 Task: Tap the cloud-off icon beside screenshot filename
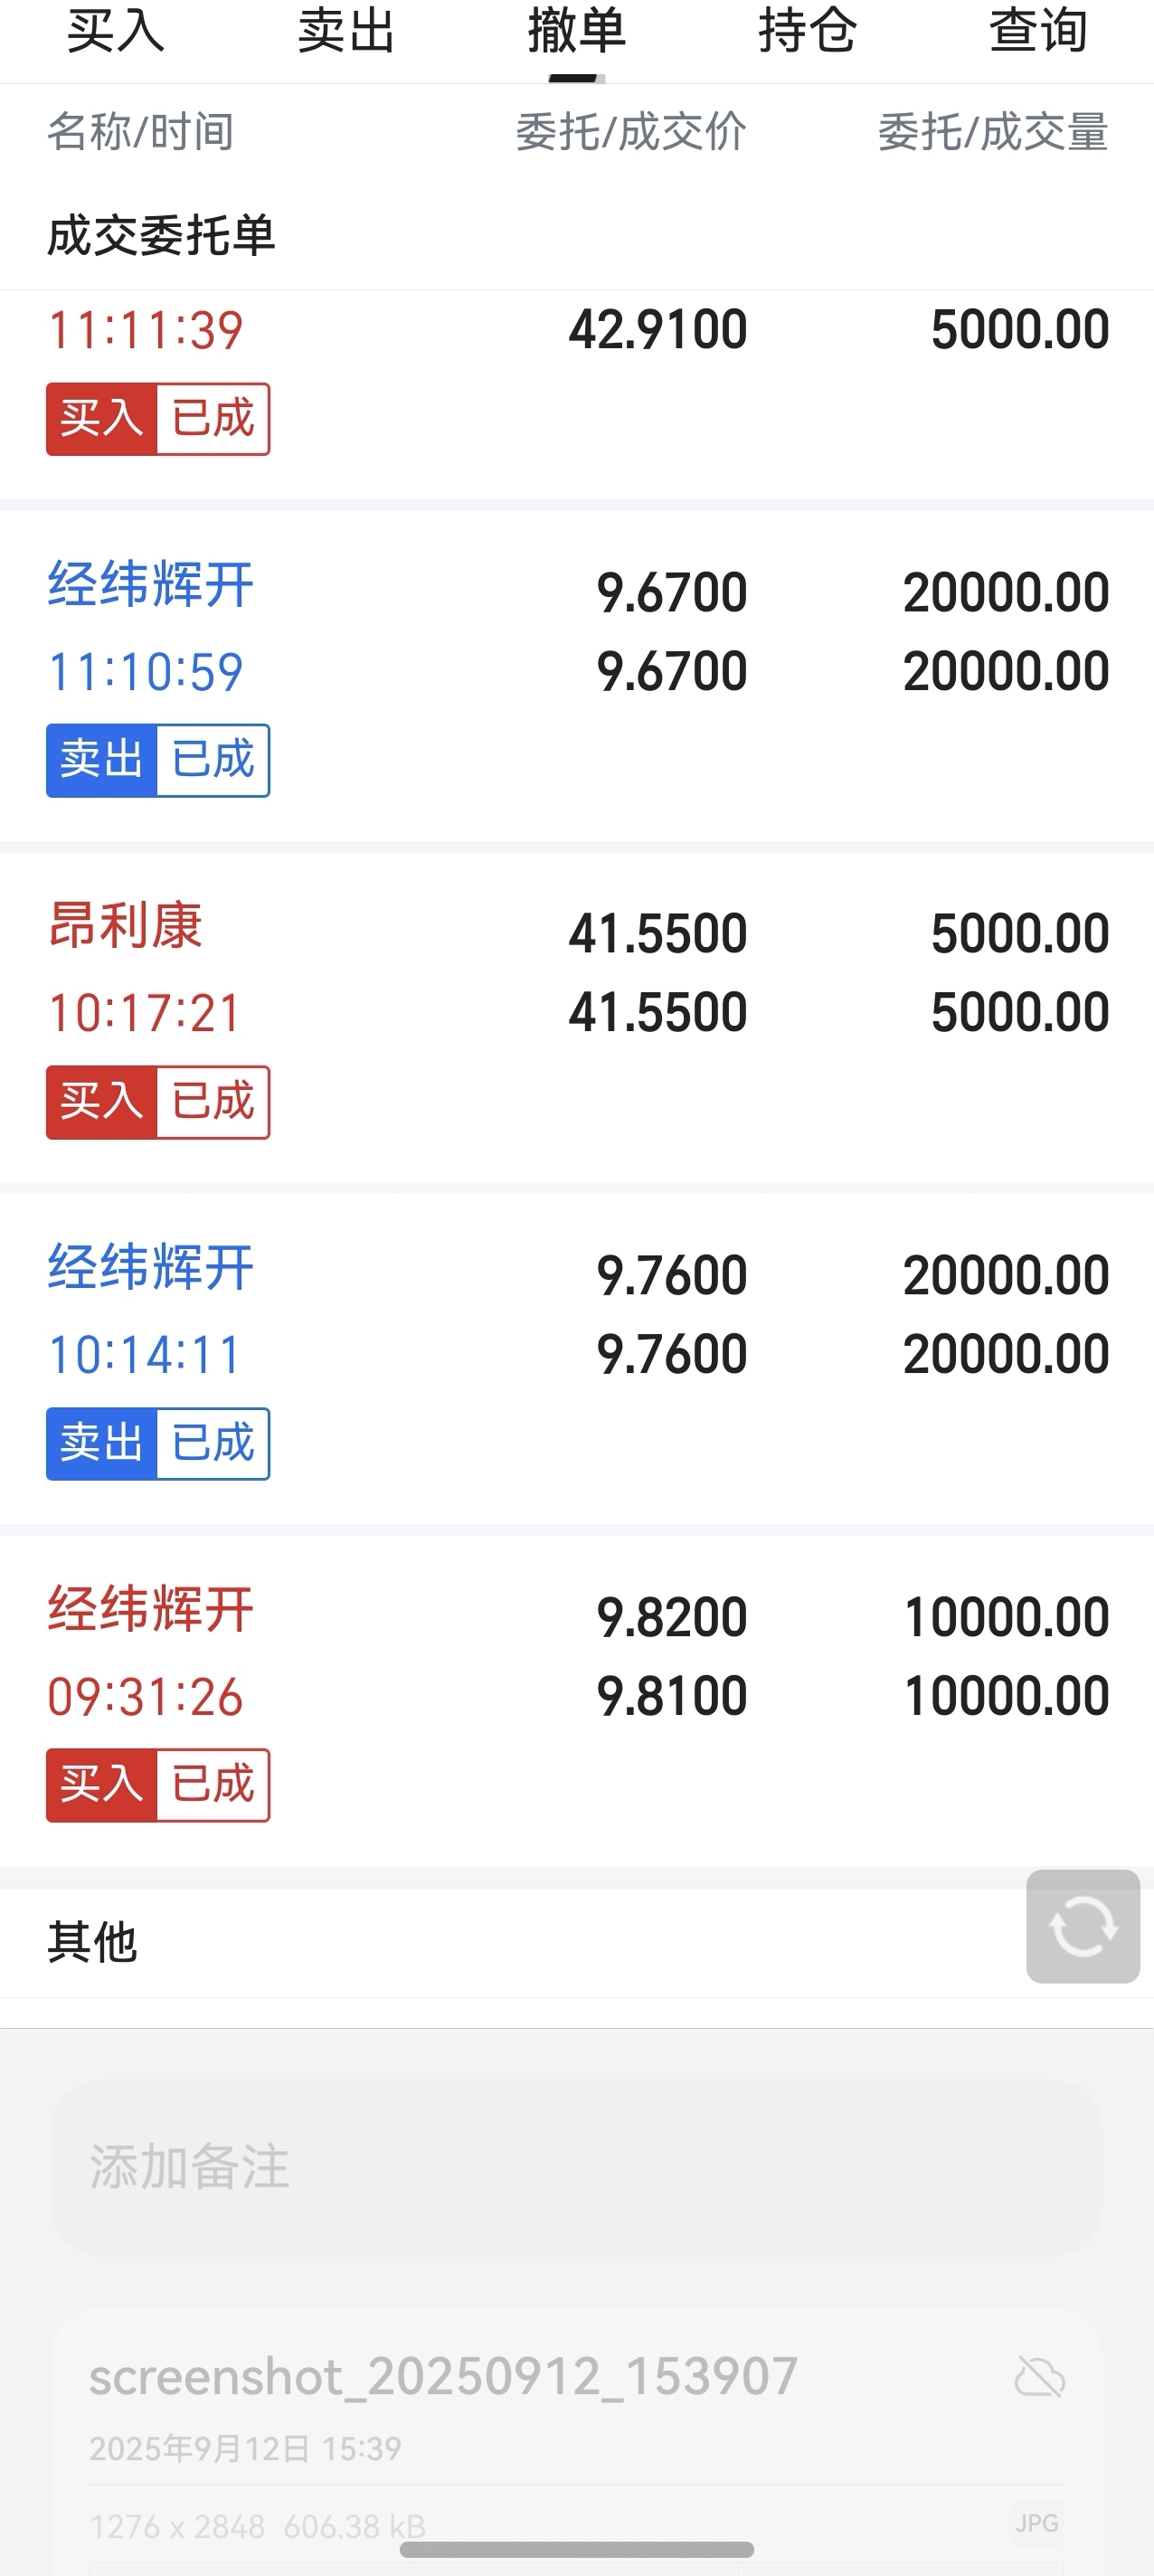click(1039, 2377)
